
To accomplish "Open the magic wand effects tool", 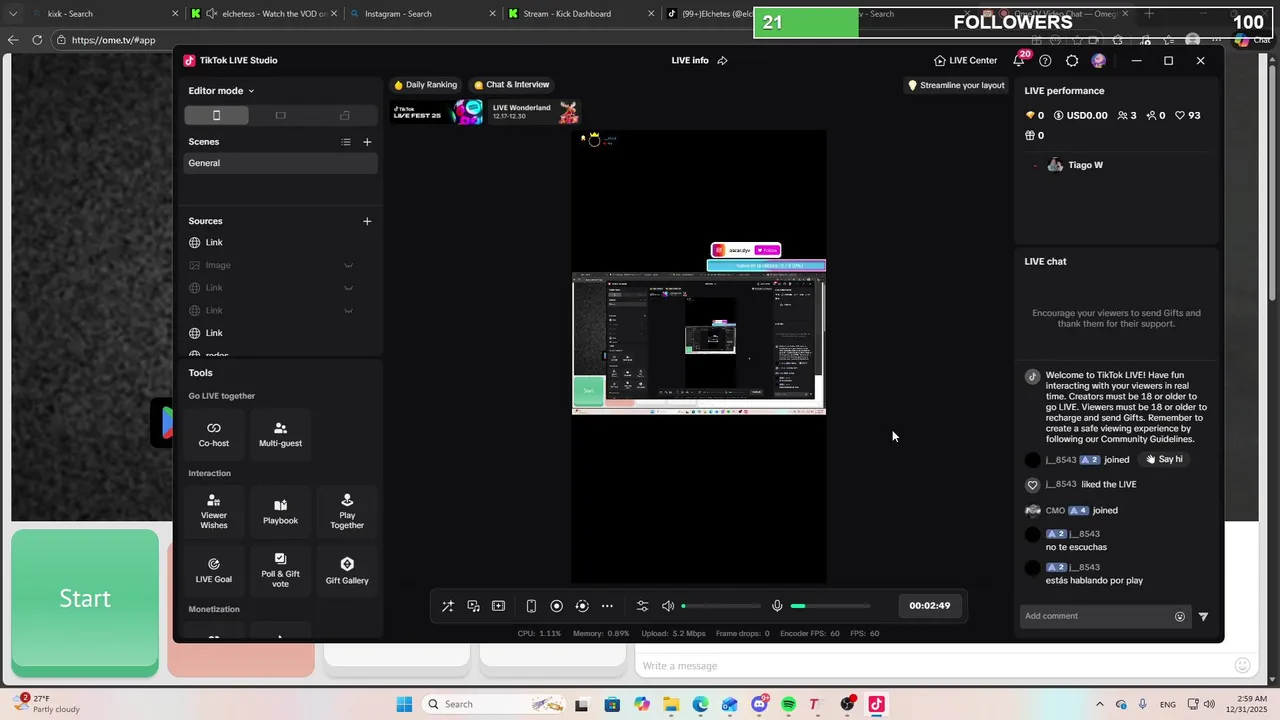I will 448,606.
